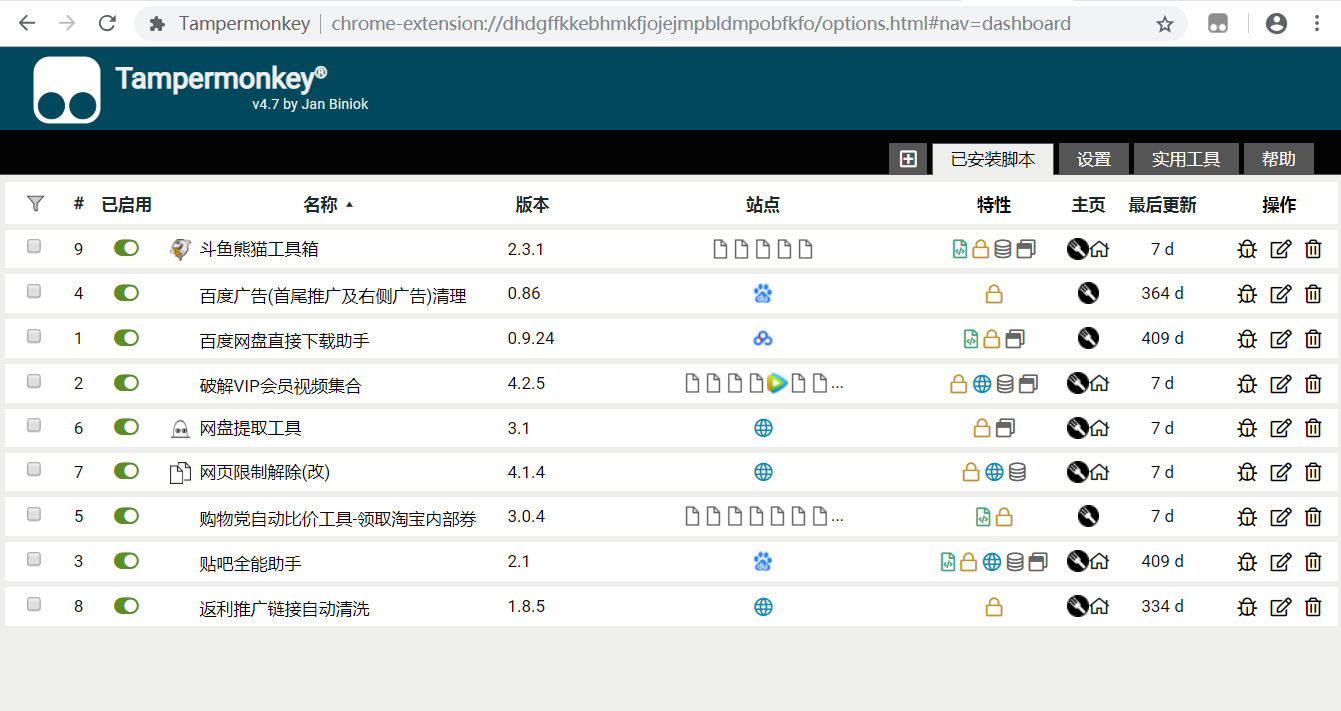Sort by 版本 column header
This screenshot has height=711, width=1341.
click(x=532, y=205)
